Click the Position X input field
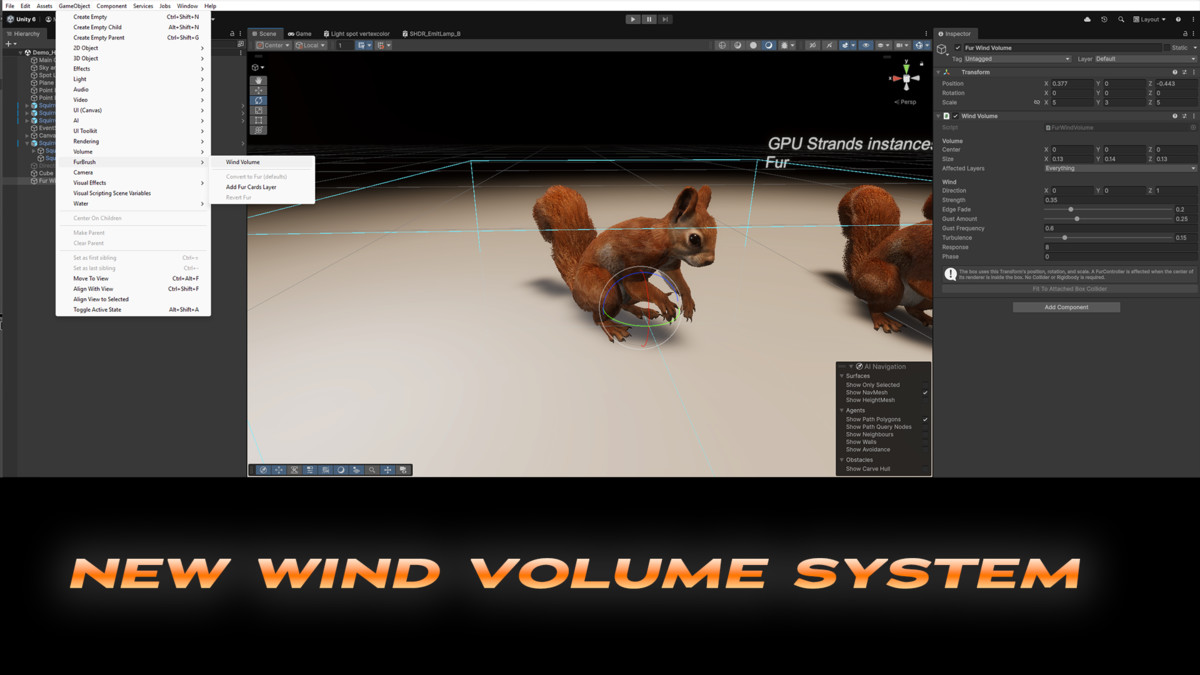This screenshot has height=675, width=1200. click(x=1072, y=84)
